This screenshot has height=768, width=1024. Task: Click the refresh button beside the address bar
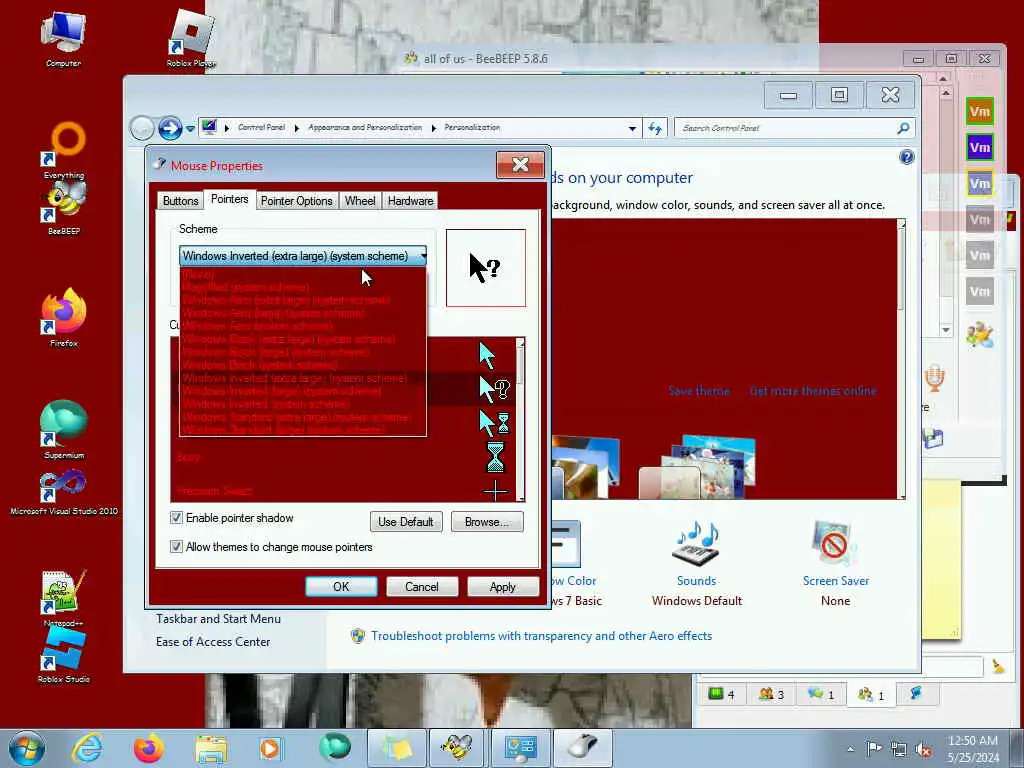(655, 128)
